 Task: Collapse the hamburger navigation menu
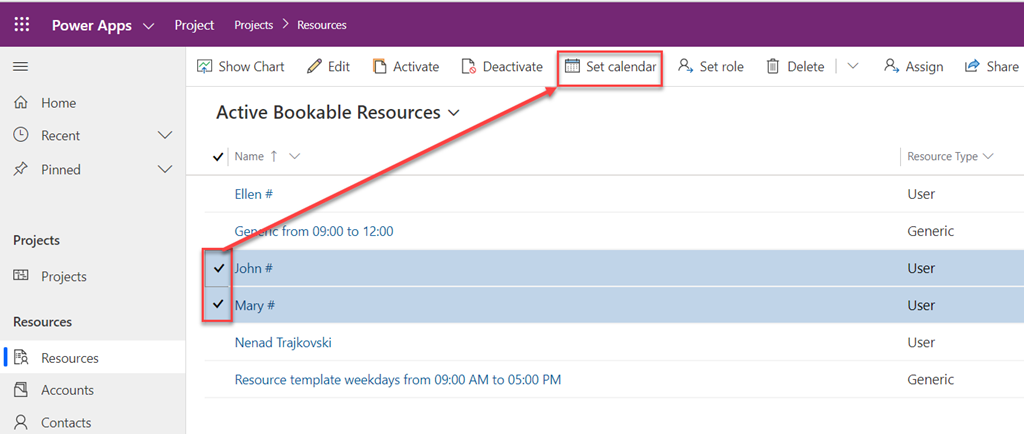tap(20, 66)
